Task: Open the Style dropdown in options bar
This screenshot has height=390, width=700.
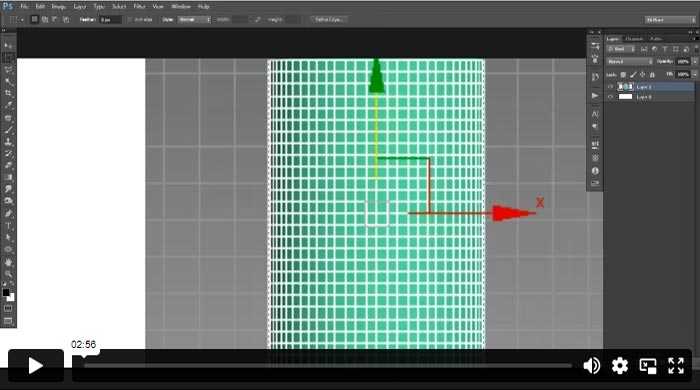Action: (x=194, y=20)
